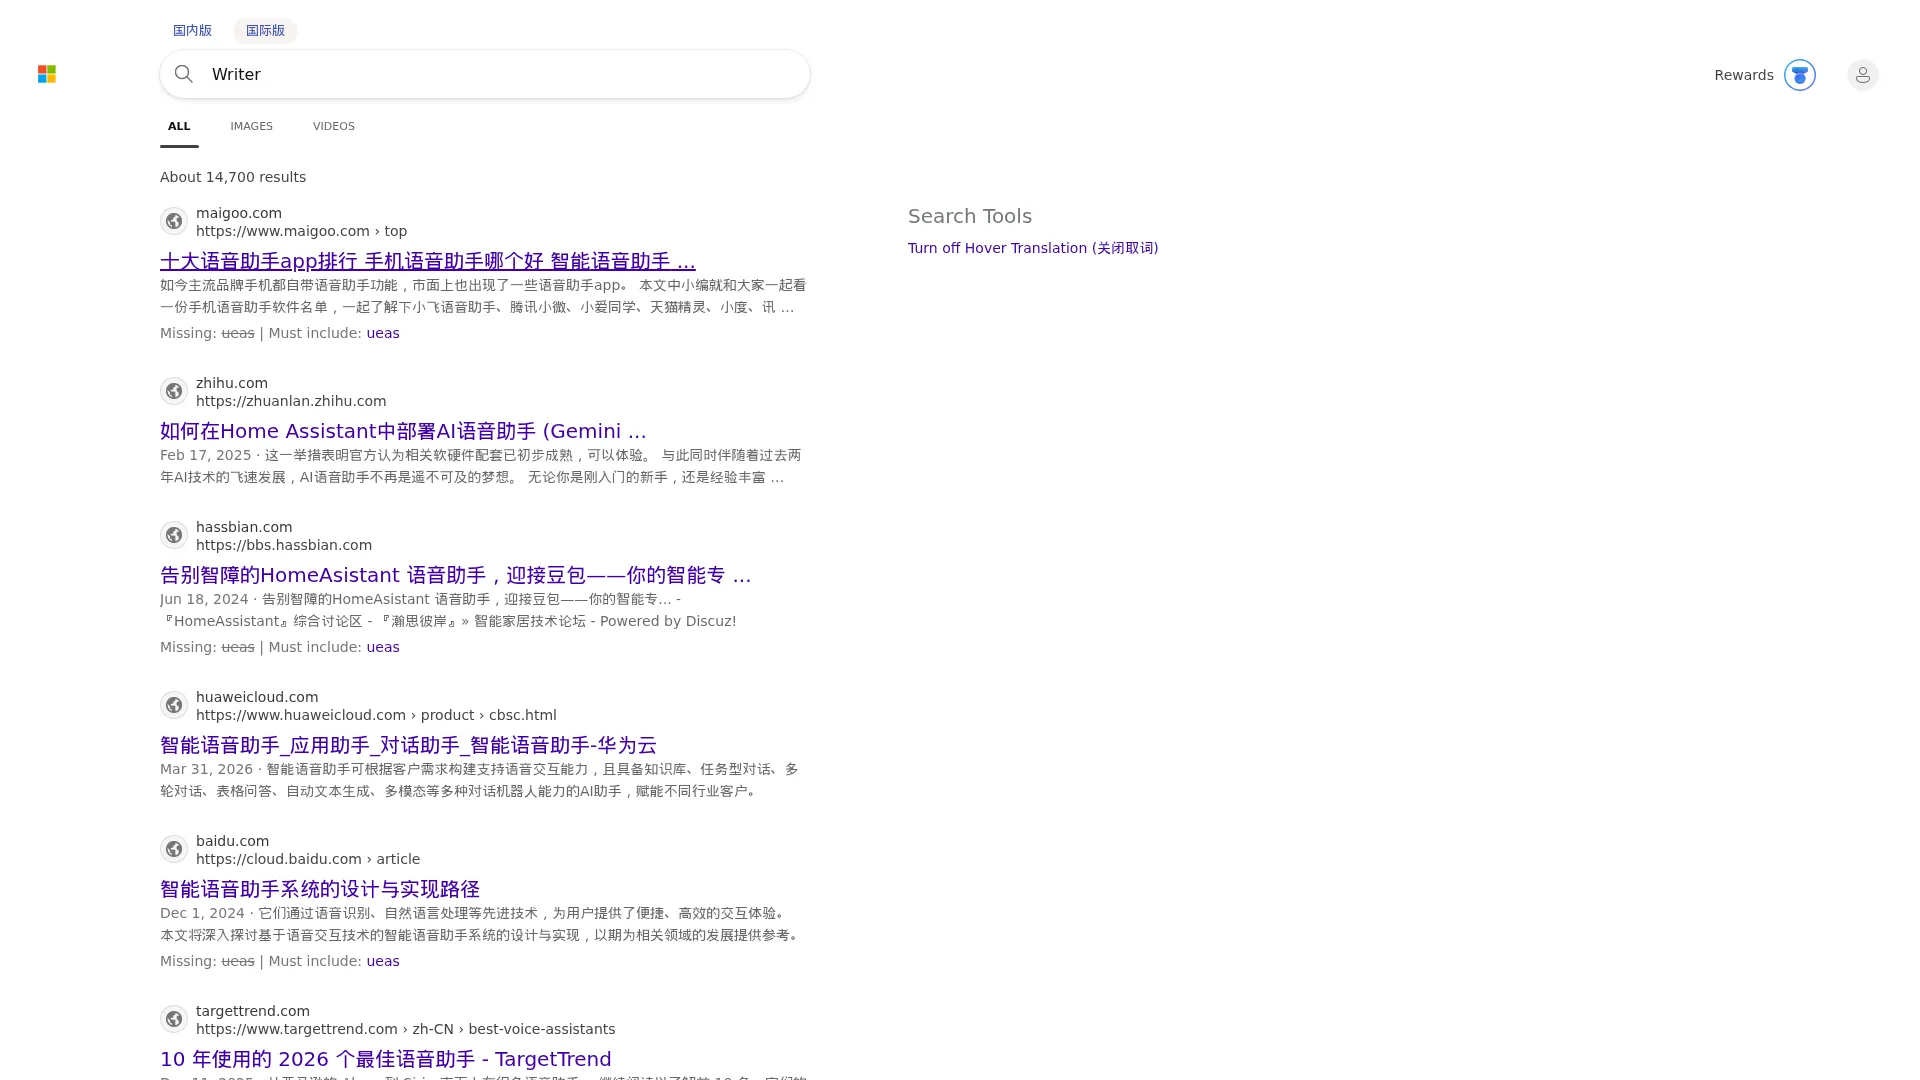Open the 告别智障的HomeAsistant 语音助手 result

pyautogui.click(x=455, y=575)
